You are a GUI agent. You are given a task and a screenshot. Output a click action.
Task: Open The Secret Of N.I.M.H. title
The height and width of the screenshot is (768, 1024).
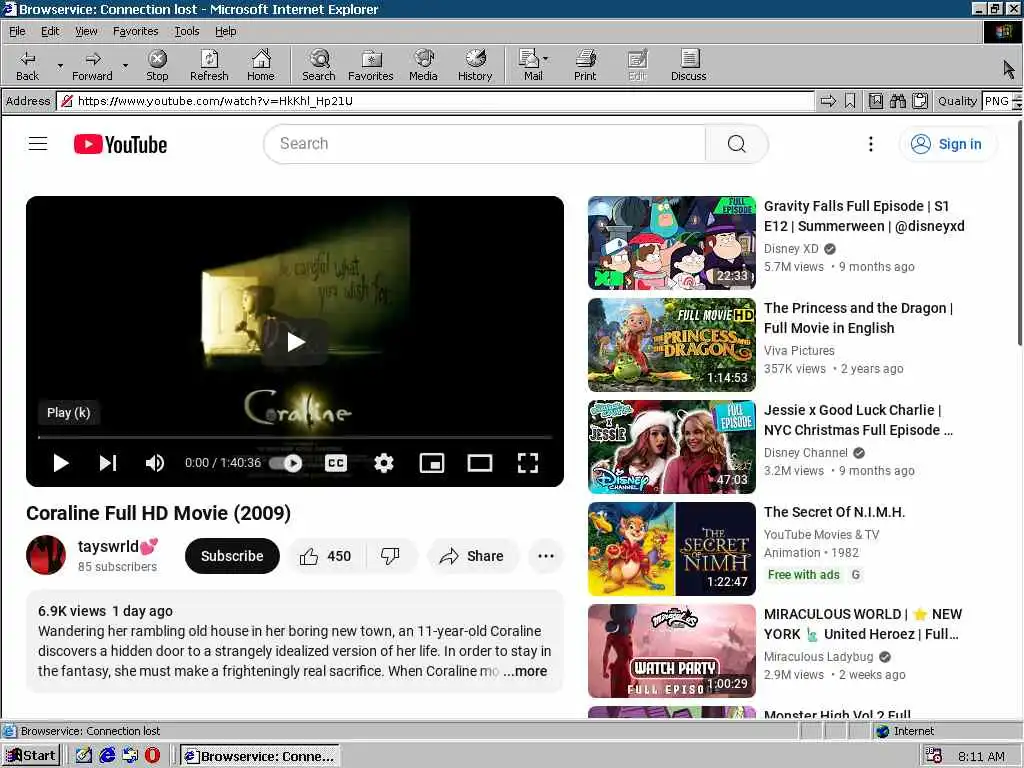coord(834,512)
